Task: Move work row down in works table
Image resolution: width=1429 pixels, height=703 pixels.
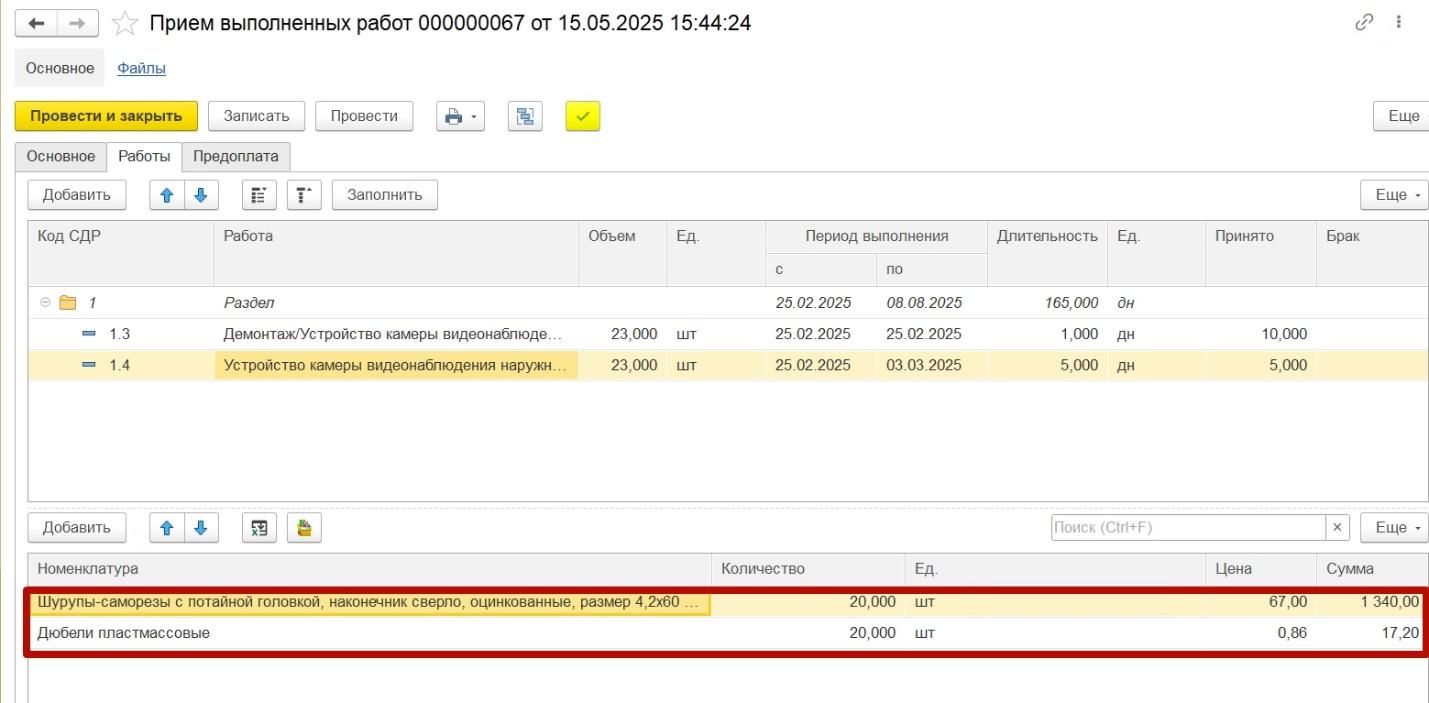Action: [201, 195]
